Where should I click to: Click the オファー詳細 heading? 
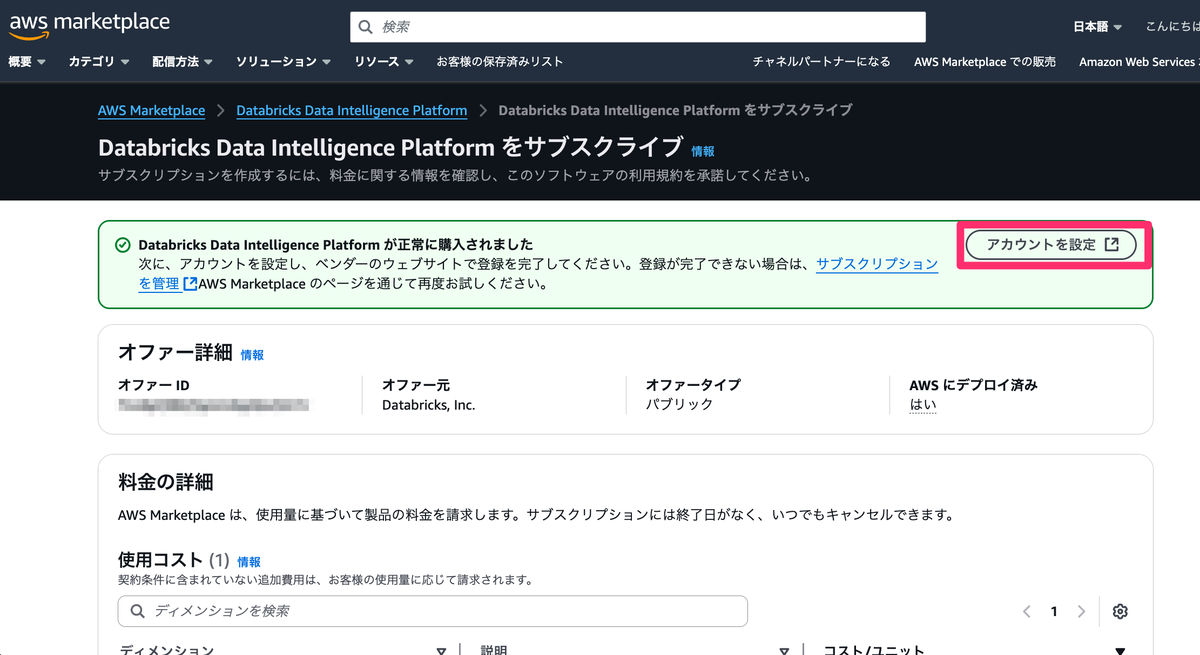click(175, 352)
